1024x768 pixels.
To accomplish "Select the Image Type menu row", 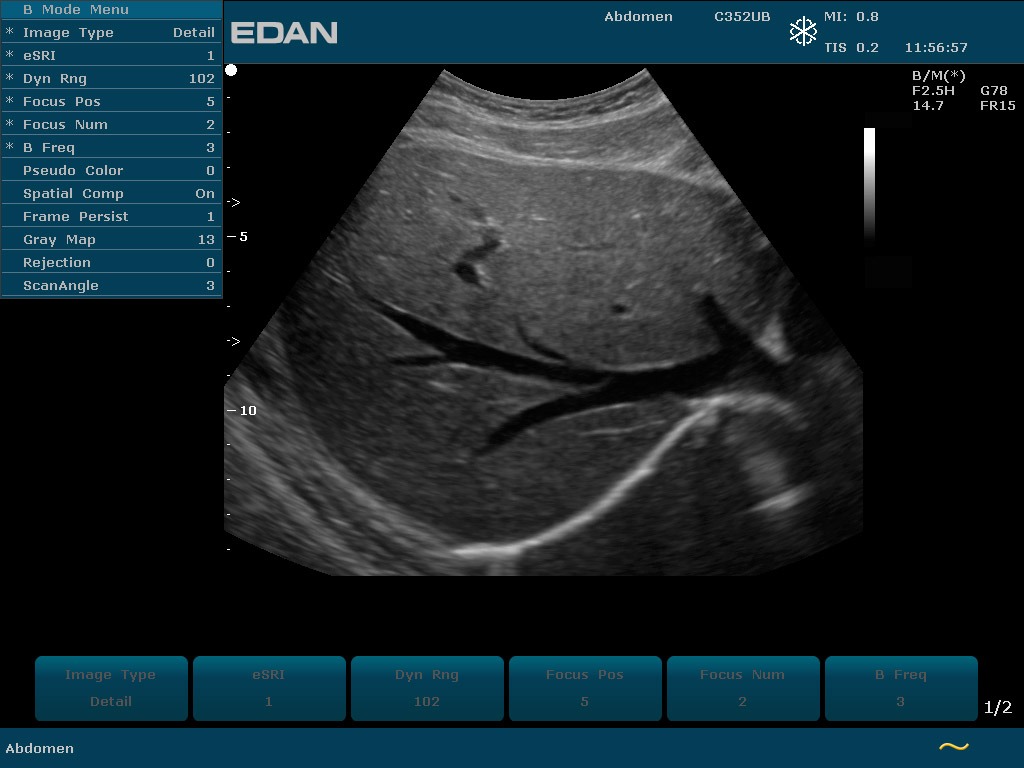I will tap(112, 32).
